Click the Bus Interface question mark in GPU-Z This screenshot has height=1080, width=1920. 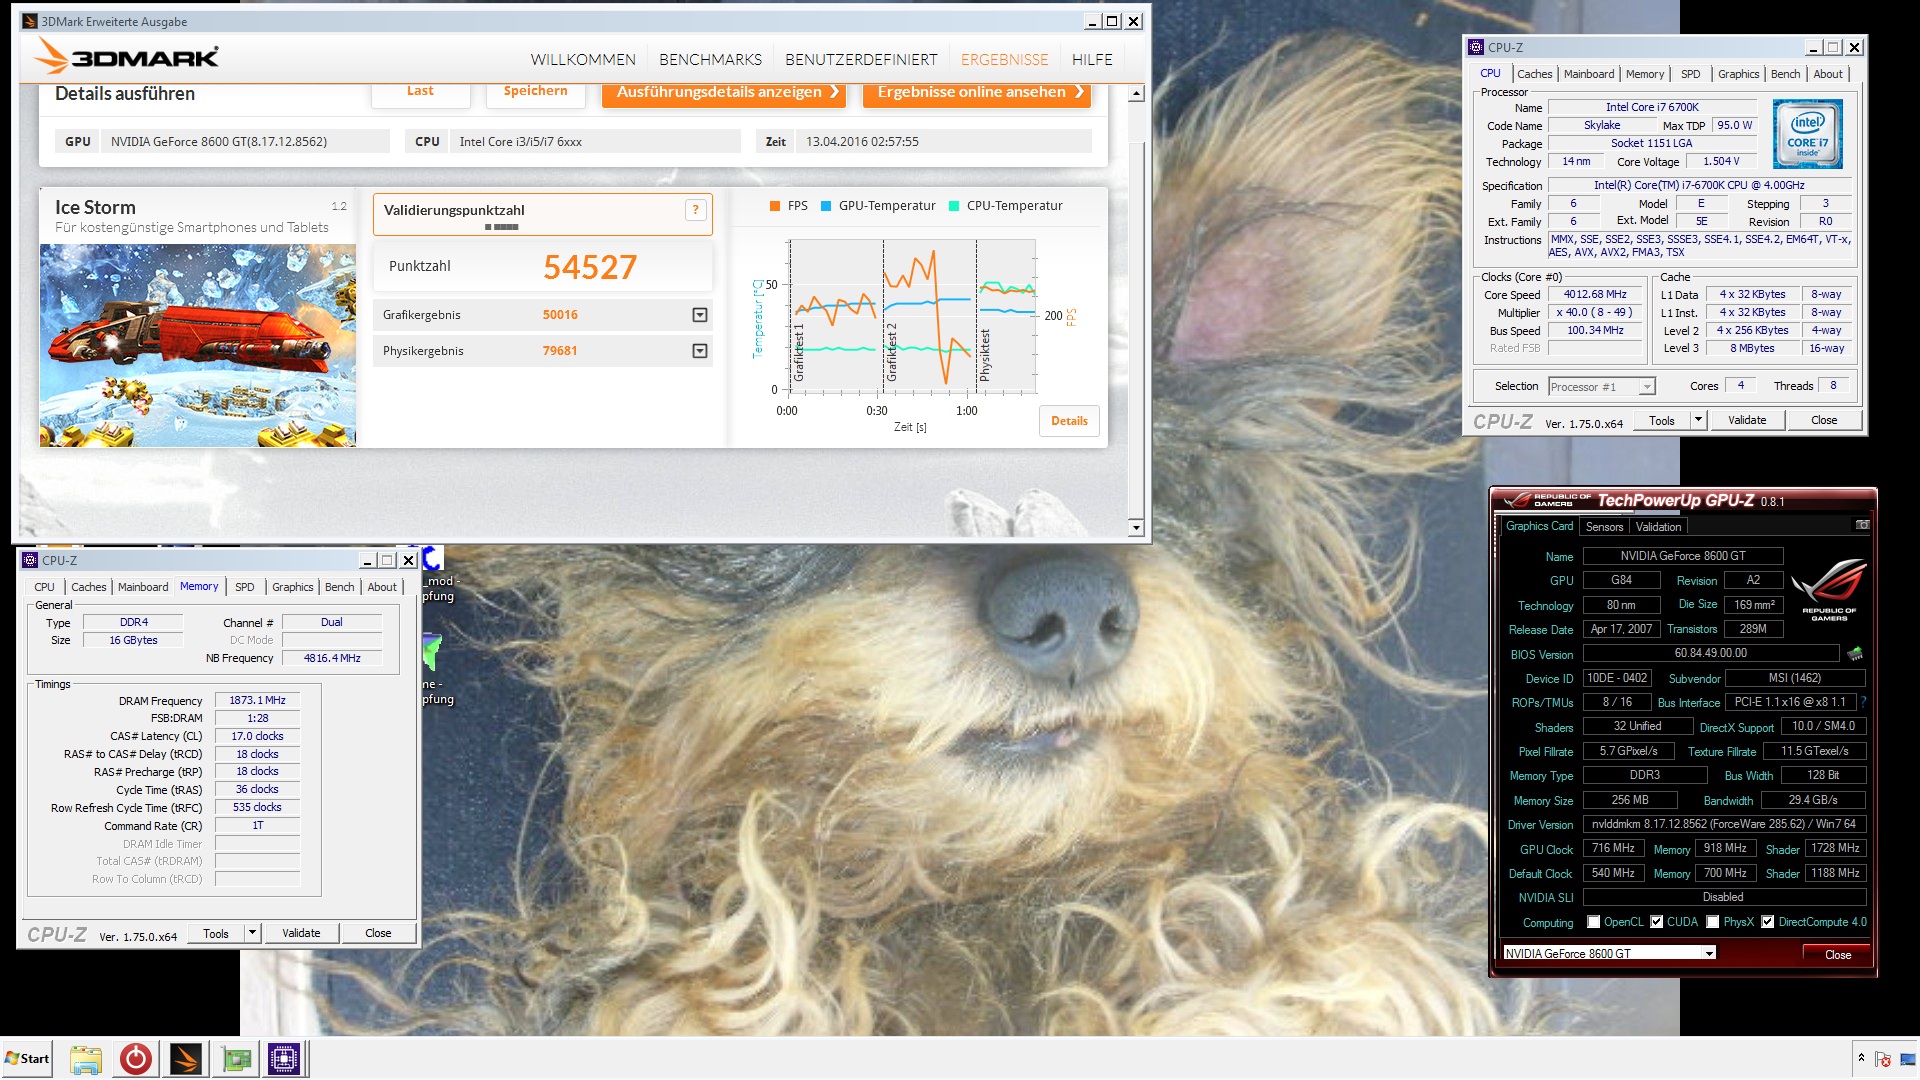[1864, 702]
